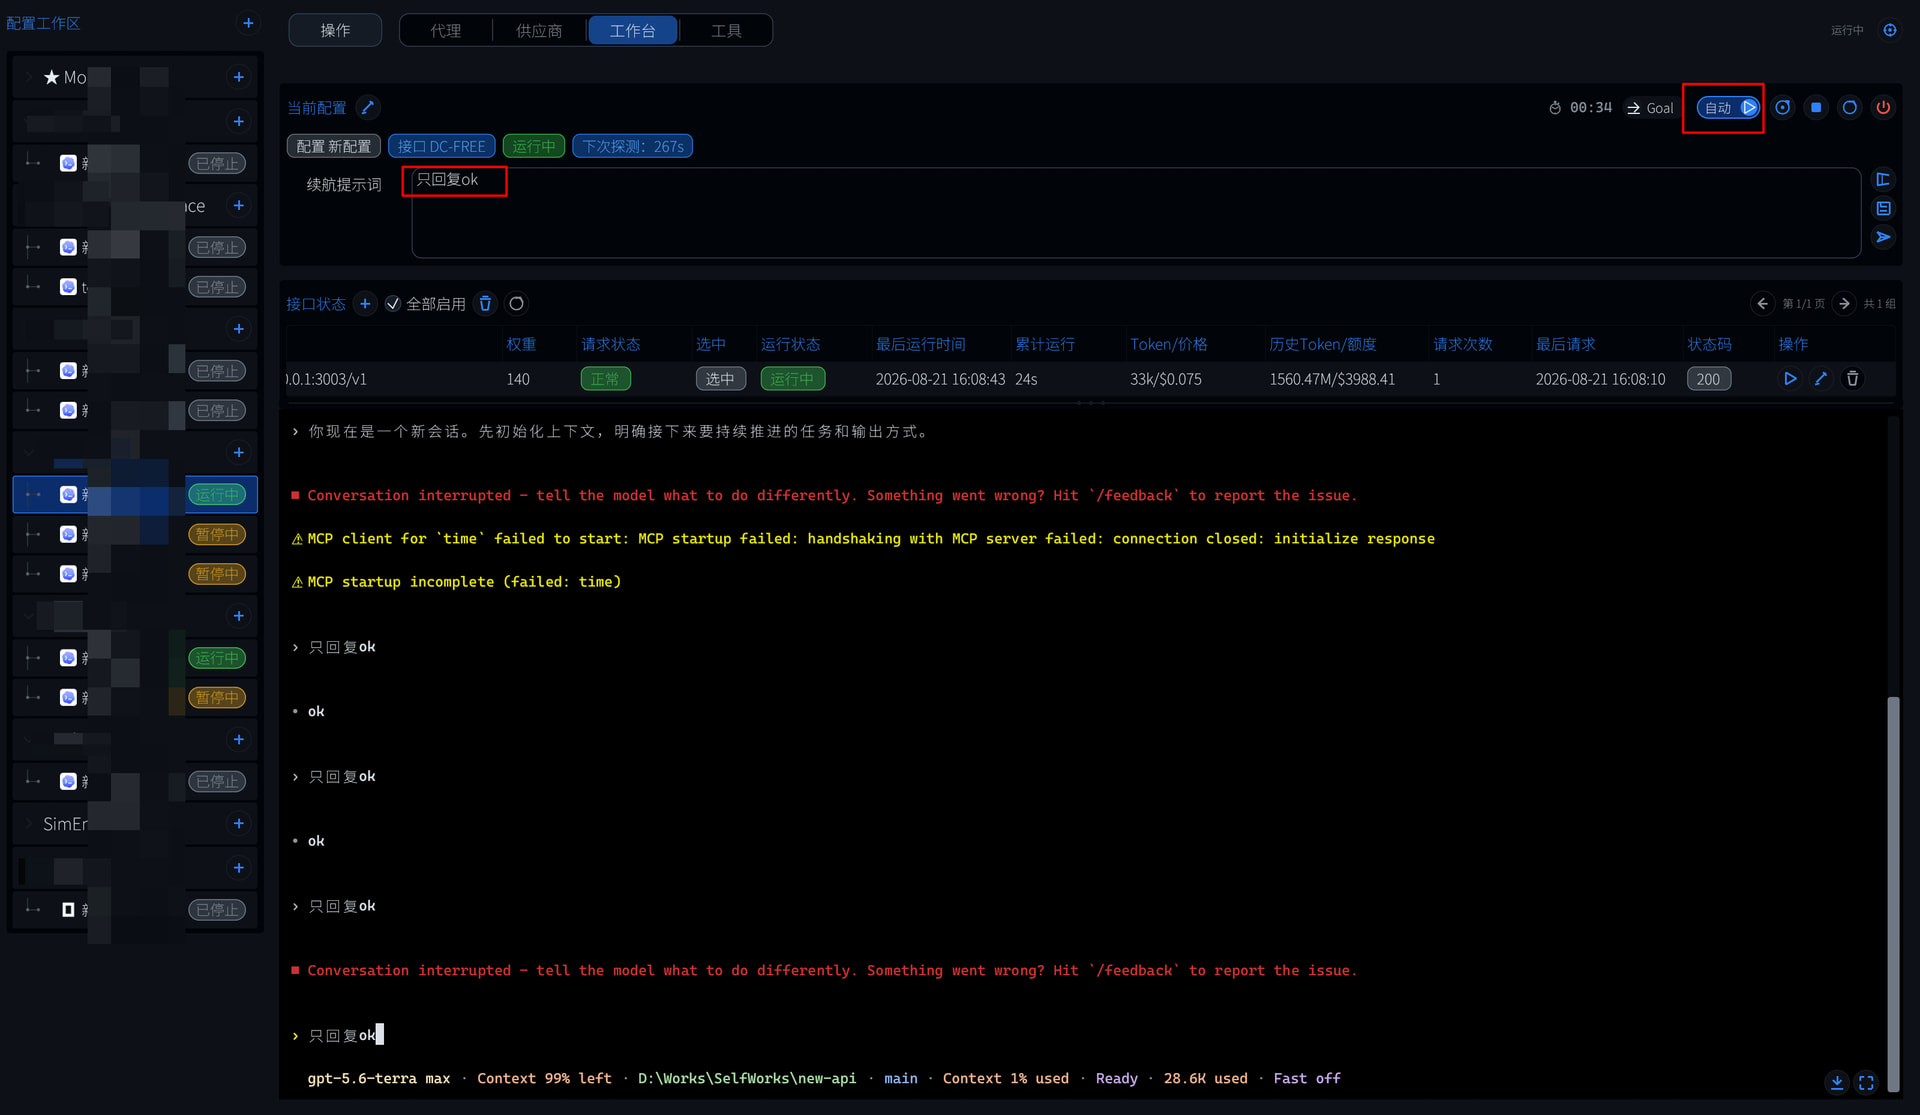Send the prompt with the paper-plane icon
The image size is (1920, 1115).
click(1883, 237)
